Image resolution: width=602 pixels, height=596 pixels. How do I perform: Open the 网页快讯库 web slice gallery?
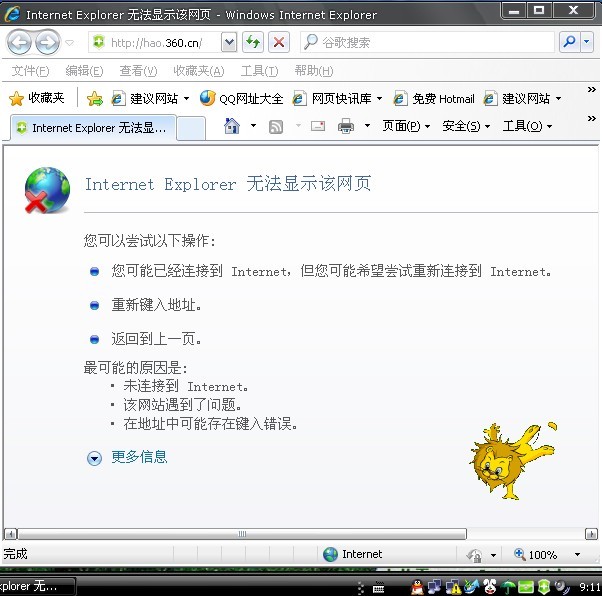(337, 99)
